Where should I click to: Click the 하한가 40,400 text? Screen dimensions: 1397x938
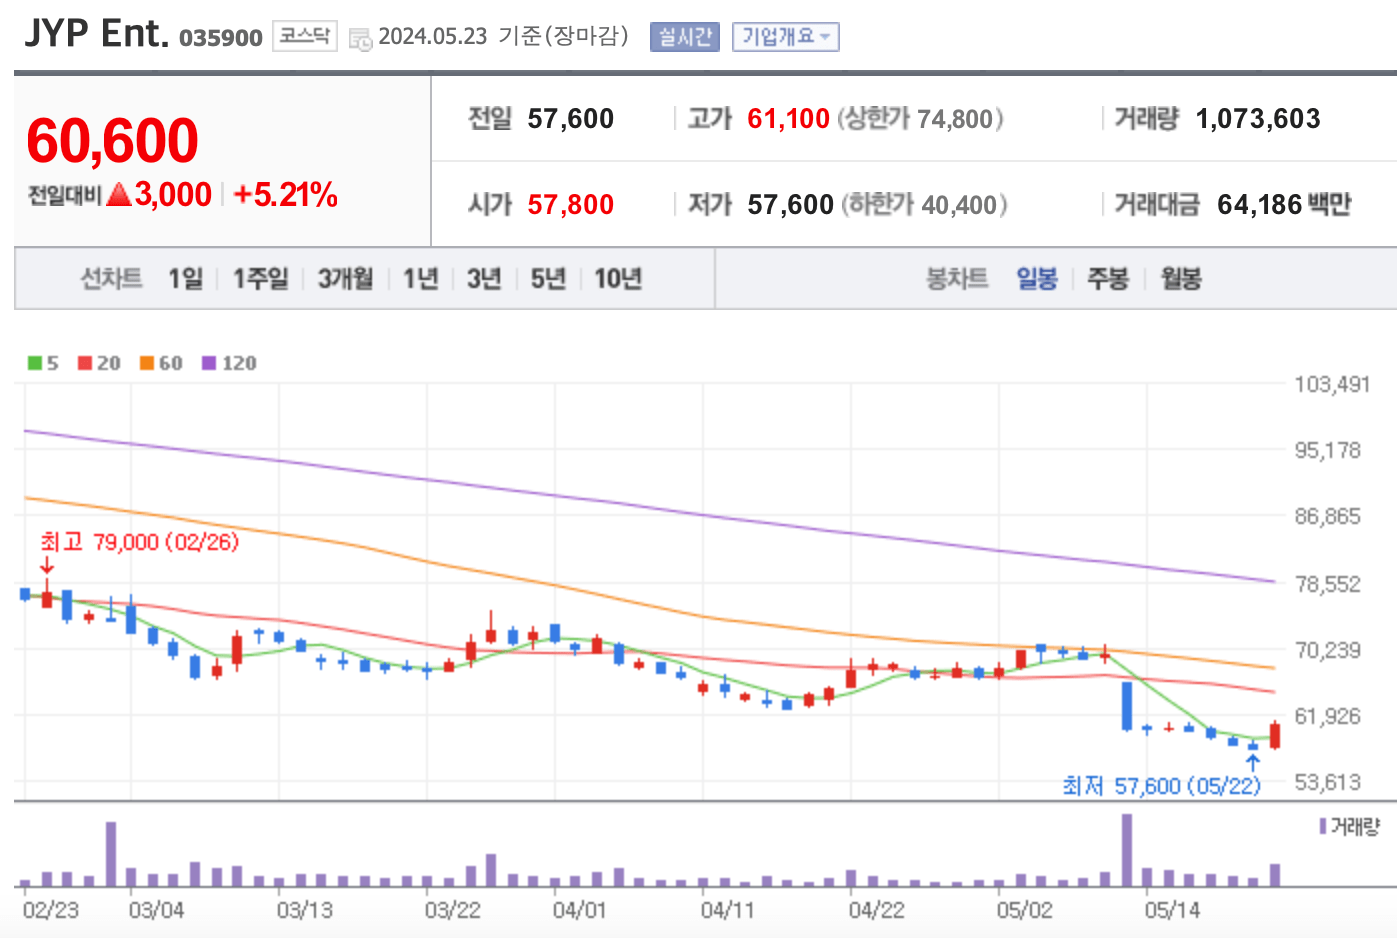click(x=924, y=205)
